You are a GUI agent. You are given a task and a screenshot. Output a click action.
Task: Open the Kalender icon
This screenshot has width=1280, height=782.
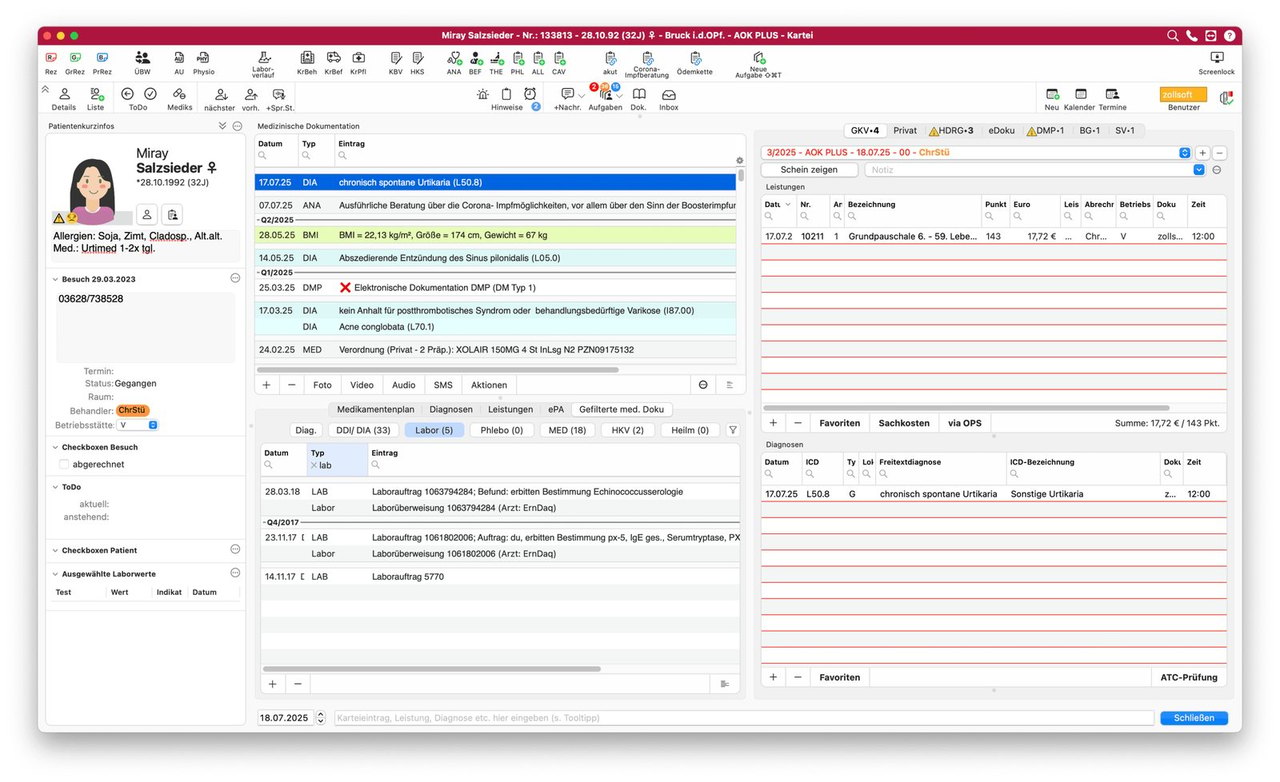[1079, 99]
